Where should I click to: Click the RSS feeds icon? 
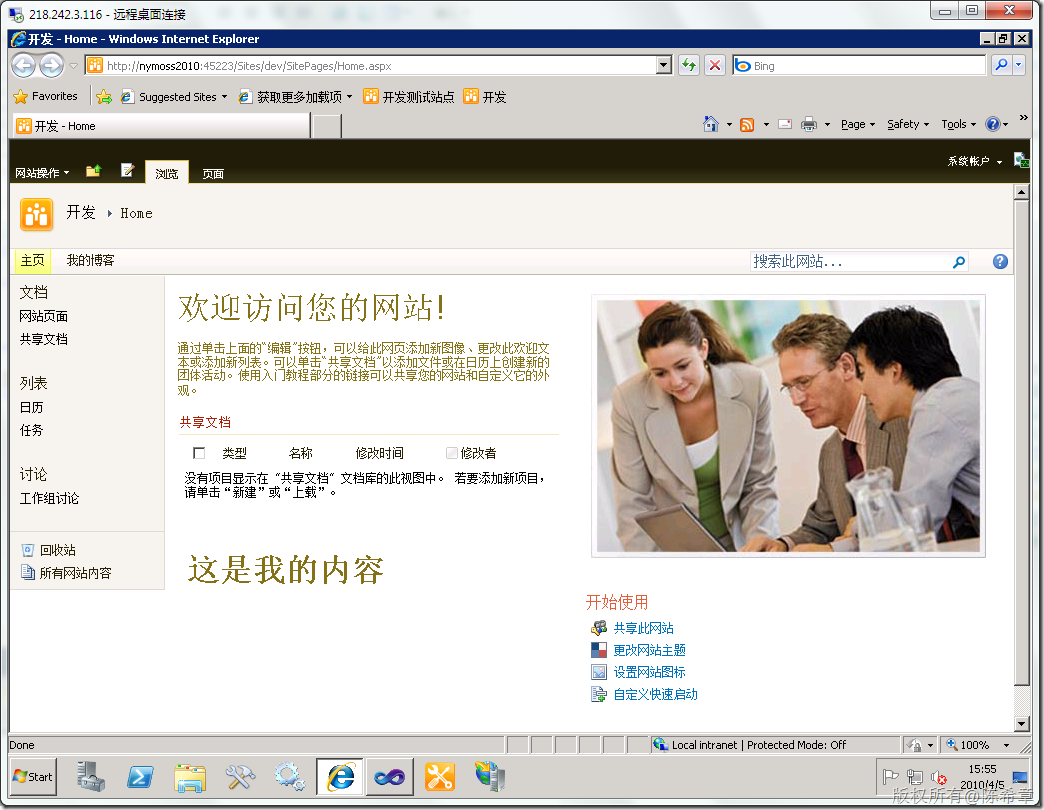click(x=747, y=124)
